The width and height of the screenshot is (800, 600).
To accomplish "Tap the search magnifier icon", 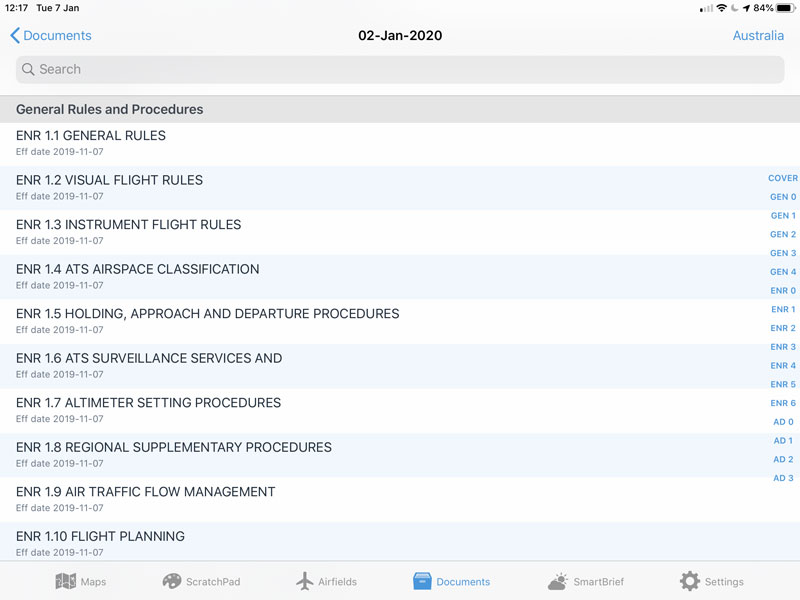I will tap(28, 69).
